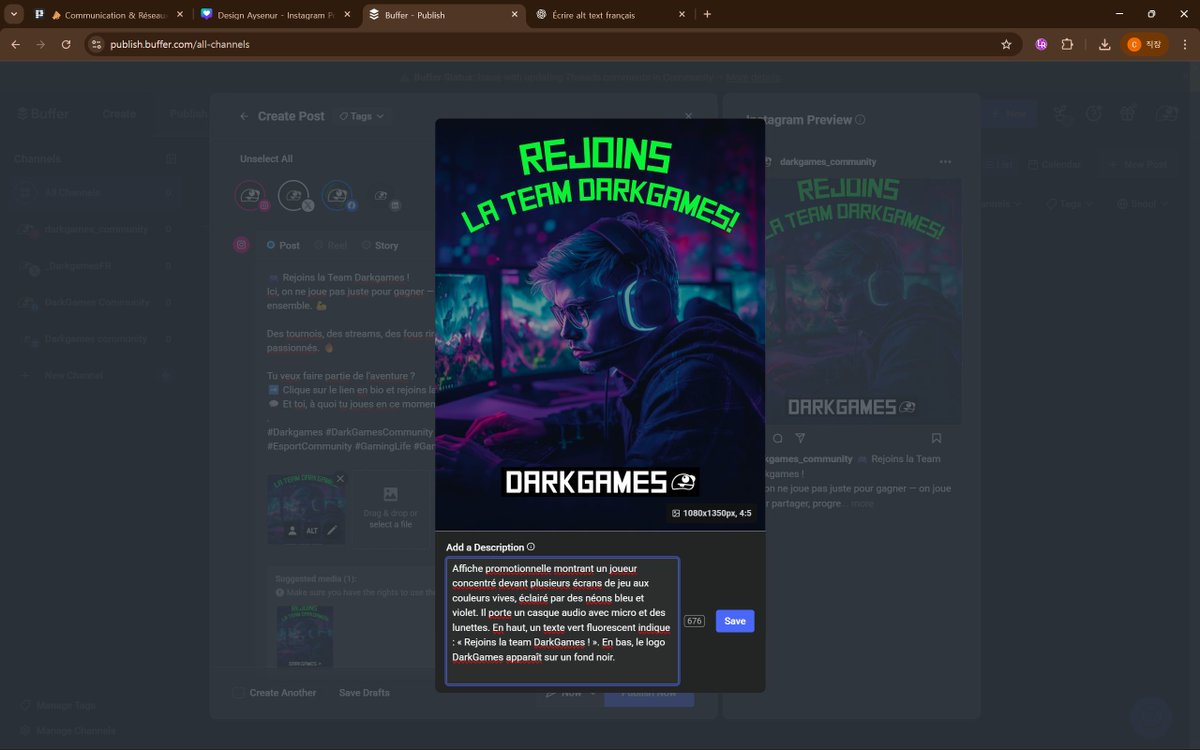Image resolution: width=1200 pixels, height=750 pixels.
Task: Select the Post radio option
Action: pyautogui.click(x=283, y=245)
